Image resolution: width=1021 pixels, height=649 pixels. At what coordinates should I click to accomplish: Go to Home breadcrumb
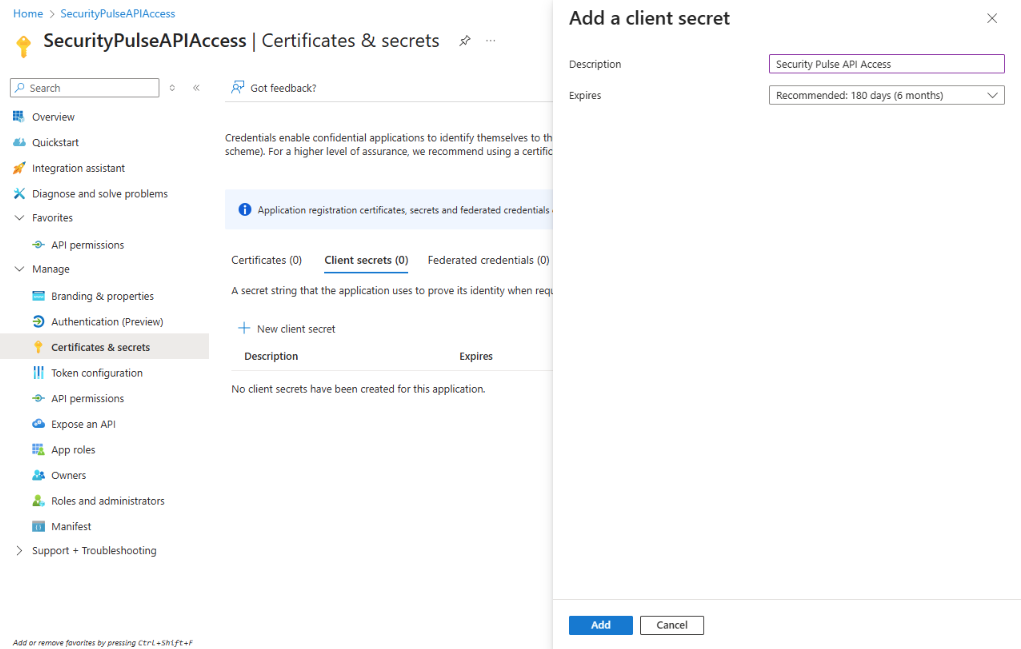point(28,14)
